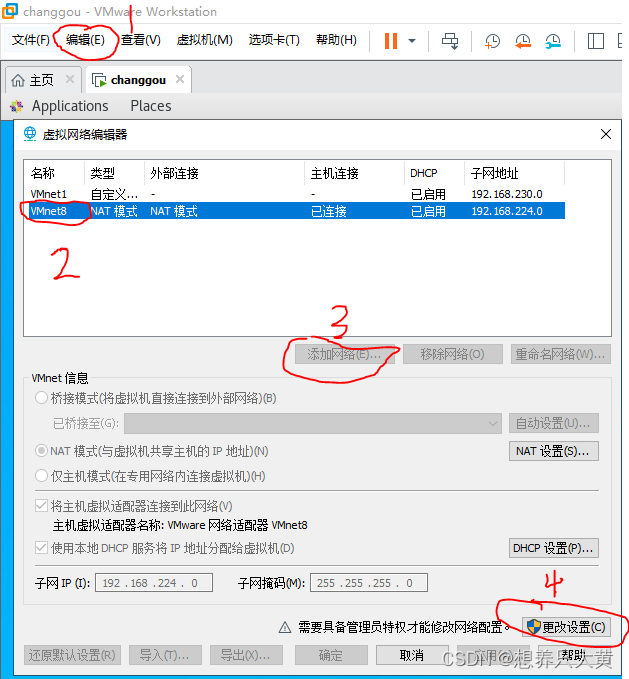Viewport: 629px width, 679px height.
Task: Select the VMnet8 network row
Action: [x=294, y=211]
